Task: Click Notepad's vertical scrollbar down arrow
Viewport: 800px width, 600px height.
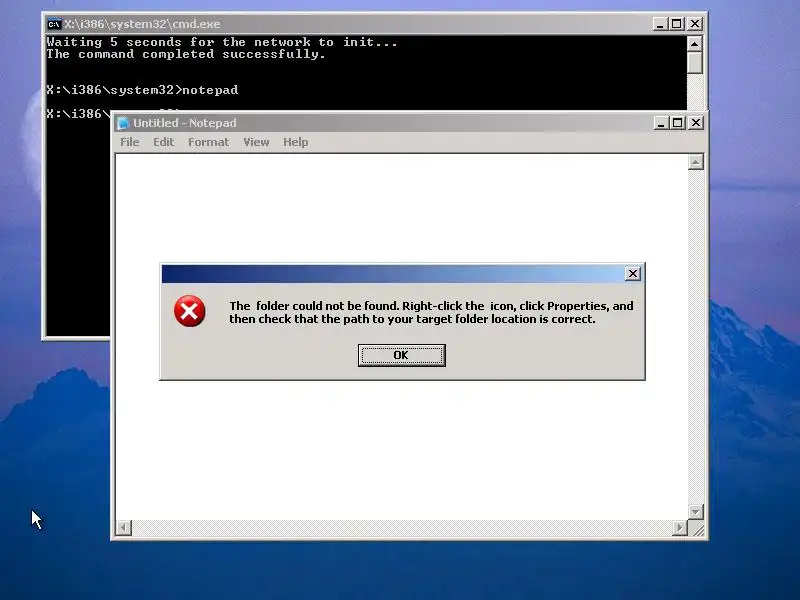Action: point(696,511)
